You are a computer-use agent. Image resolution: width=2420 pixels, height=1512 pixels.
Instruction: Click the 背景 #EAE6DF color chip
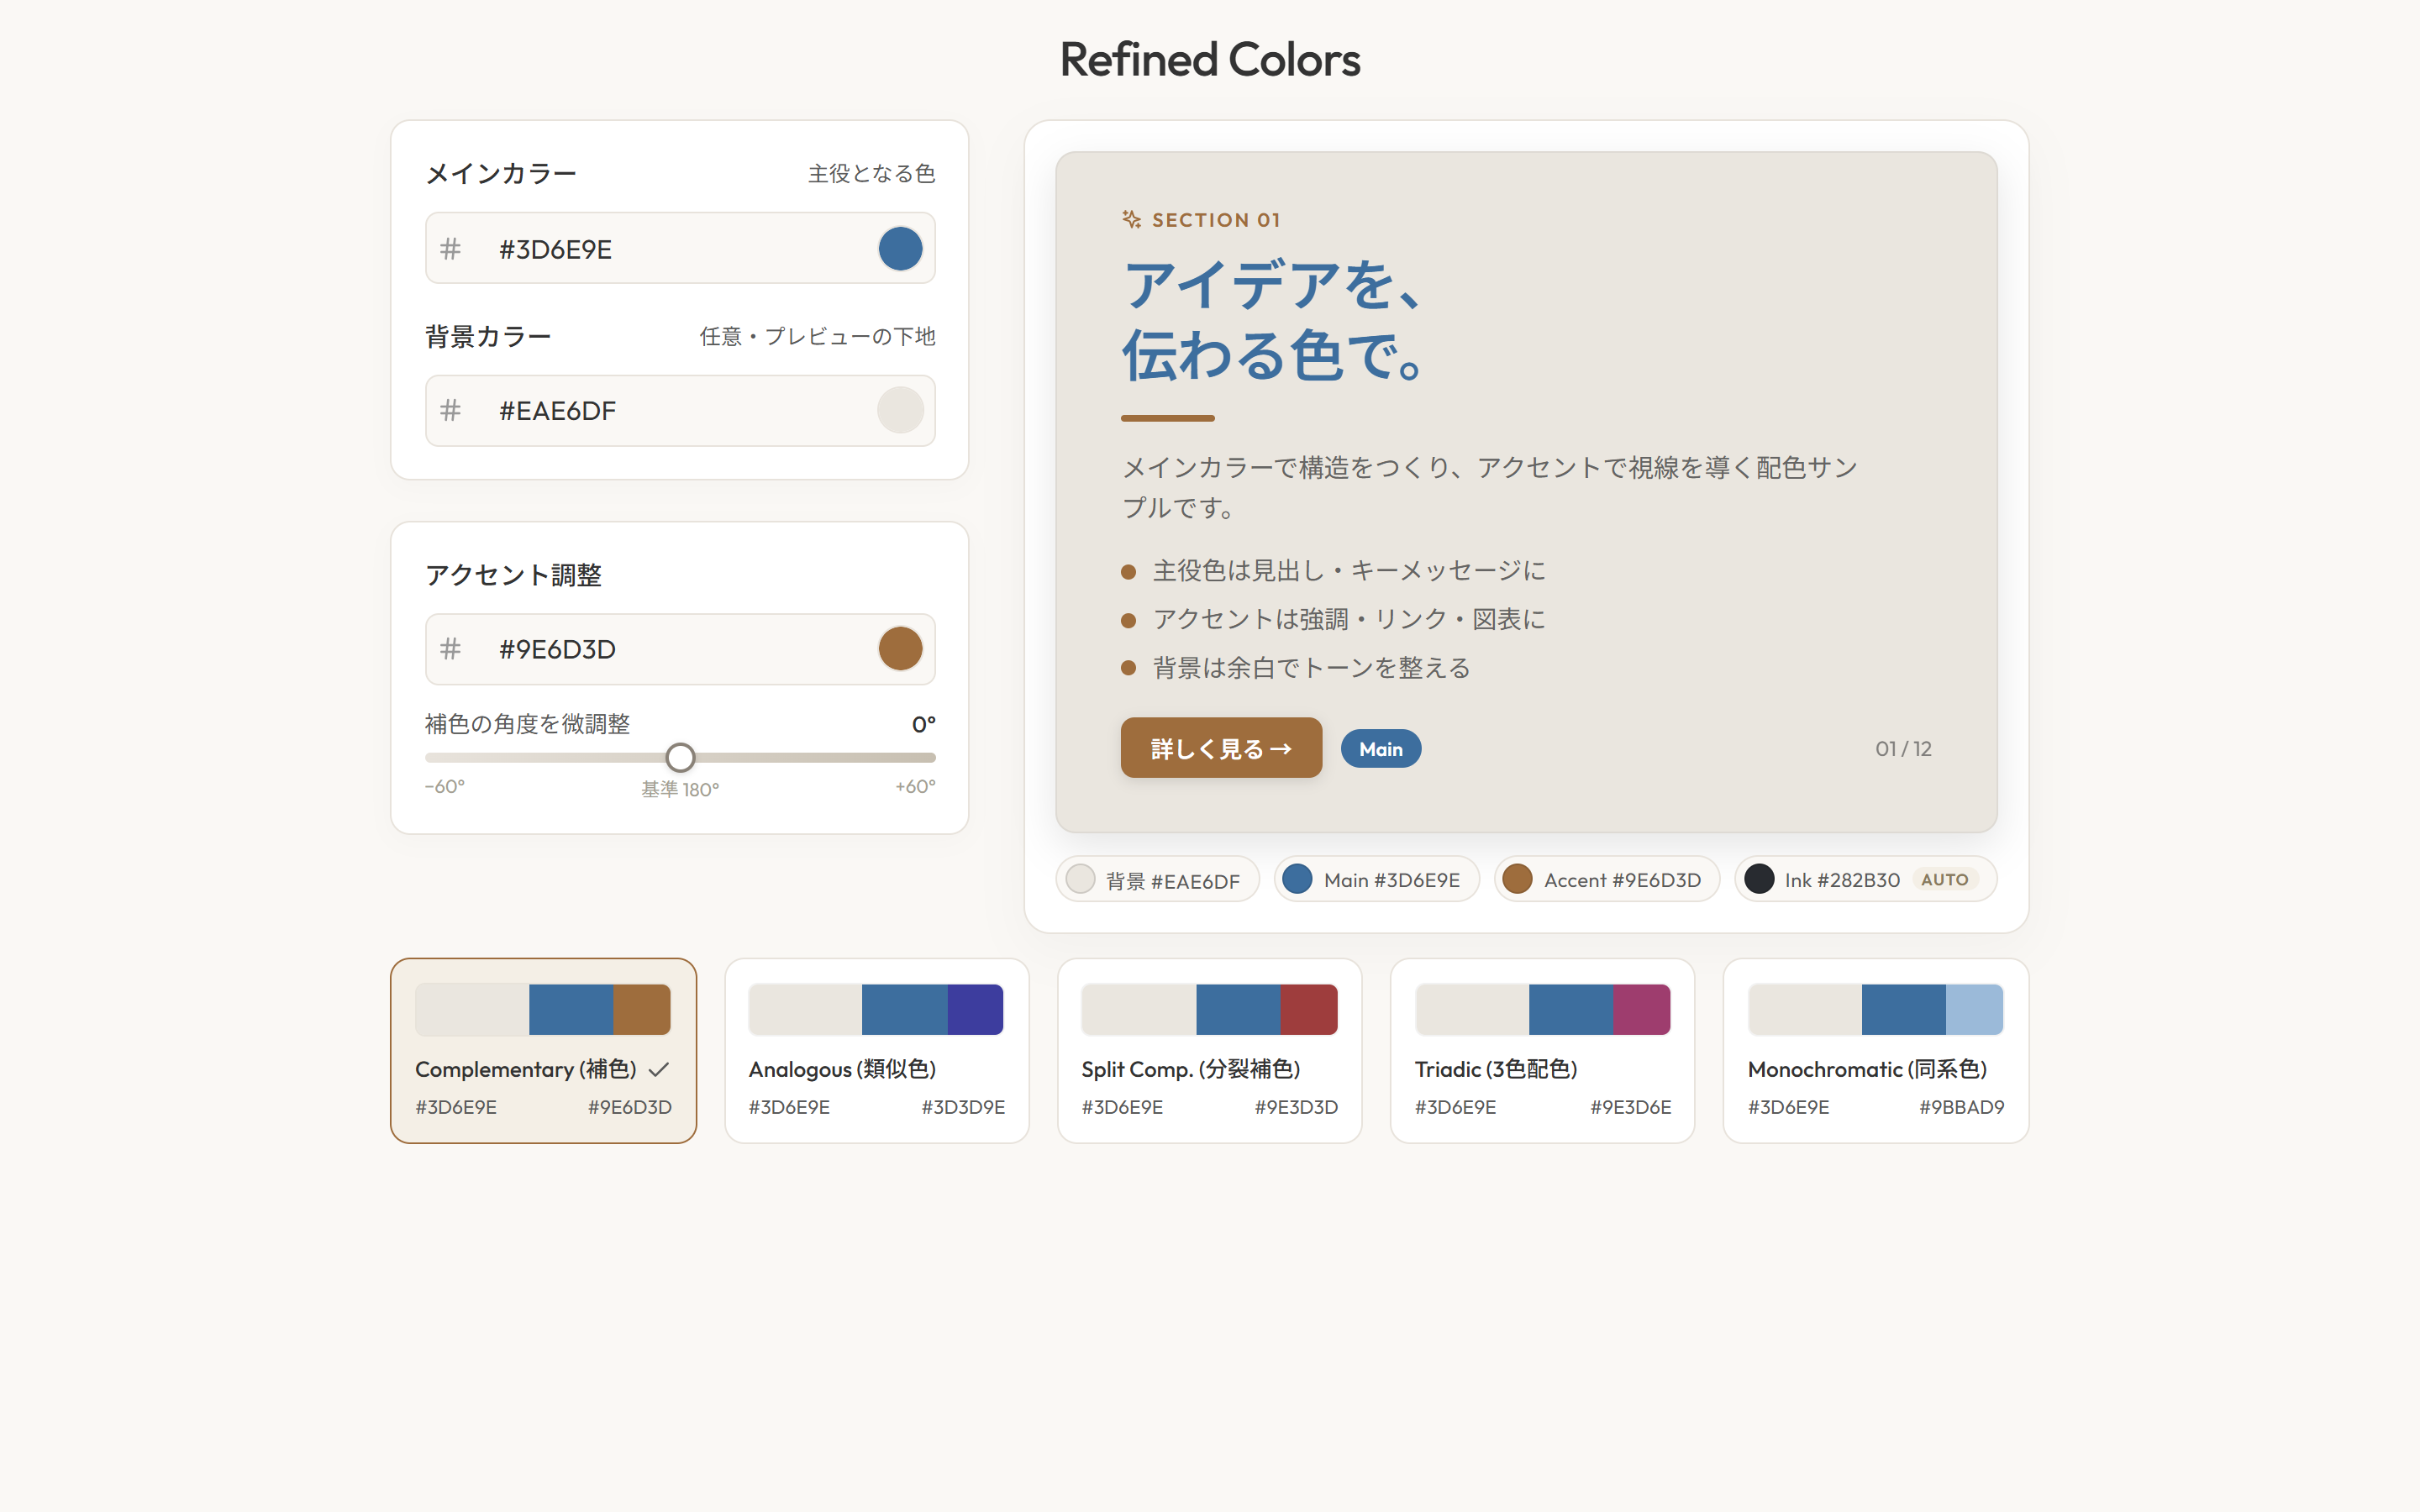1157,880
